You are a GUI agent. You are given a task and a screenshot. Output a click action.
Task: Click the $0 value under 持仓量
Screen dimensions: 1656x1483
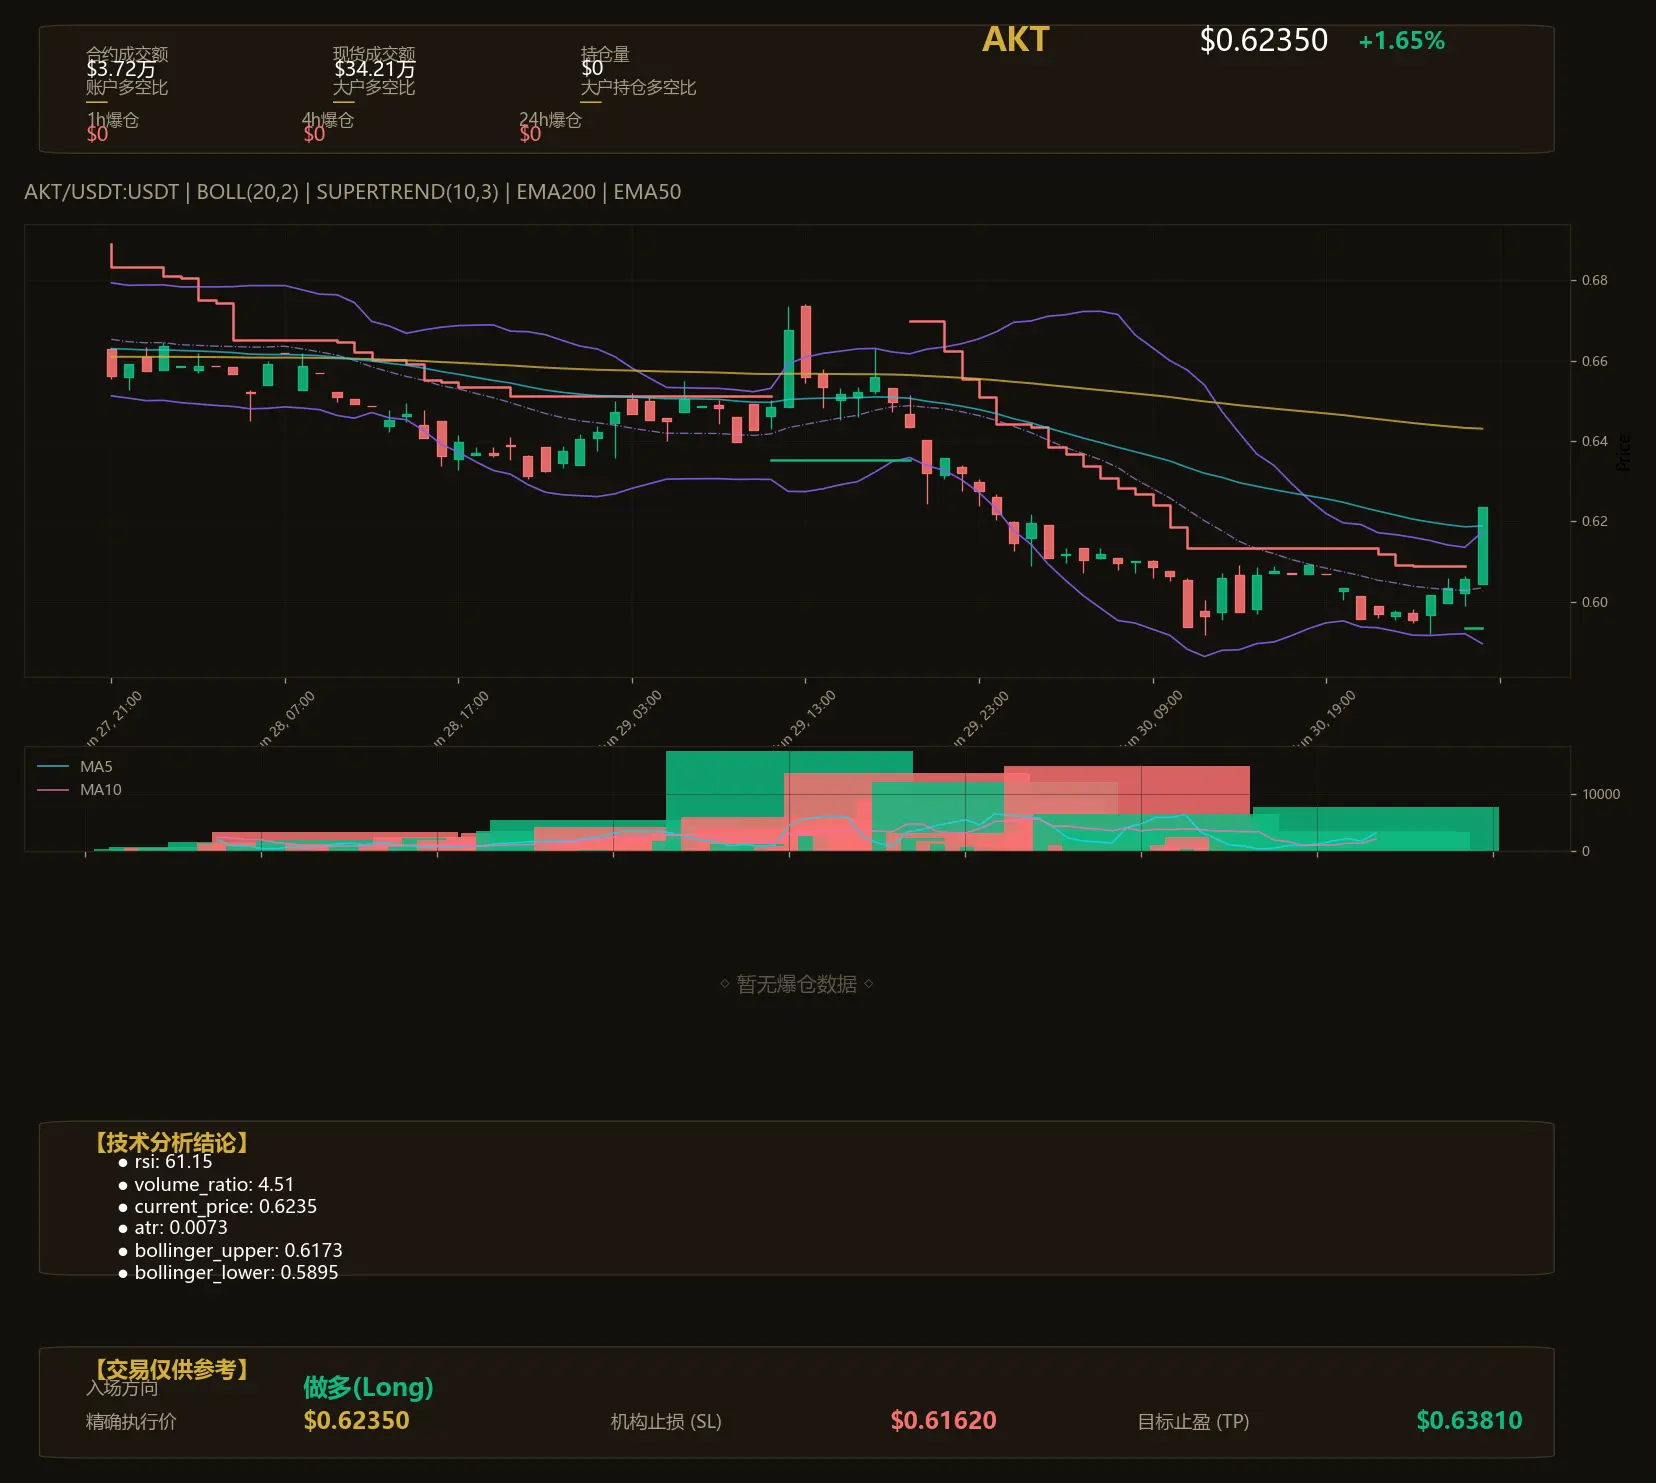592,69
